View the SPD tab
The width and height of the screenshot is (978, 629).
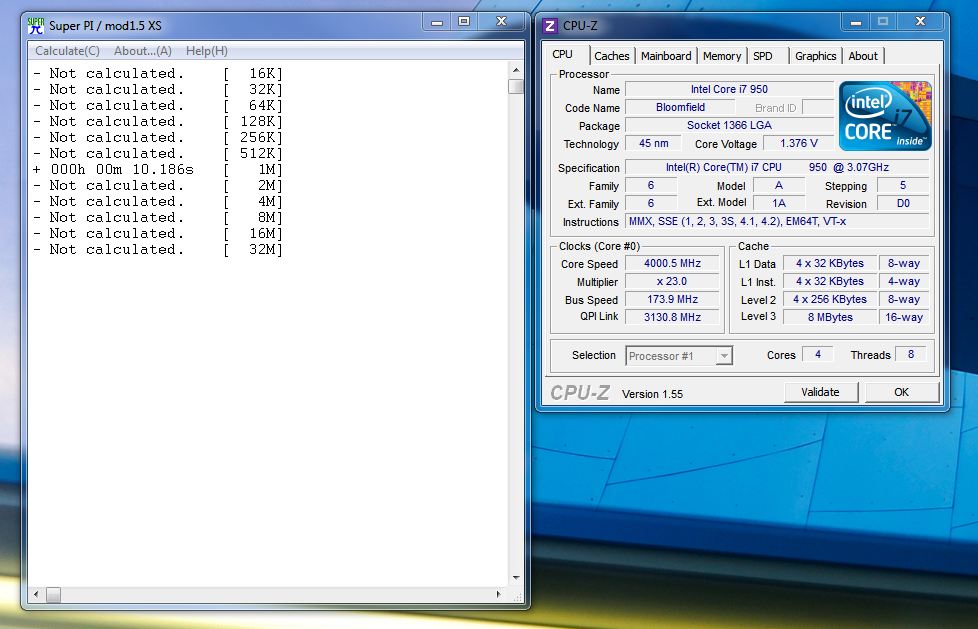[765, 56]
